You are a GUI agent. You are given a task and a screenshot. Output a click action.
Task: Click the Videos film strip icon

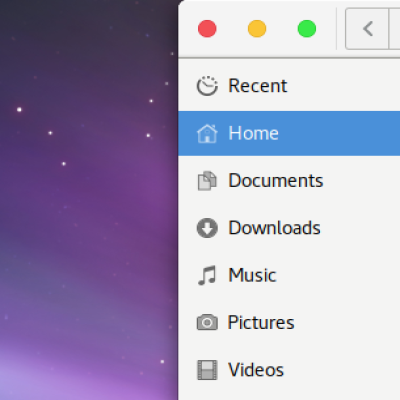pos(207,370)
